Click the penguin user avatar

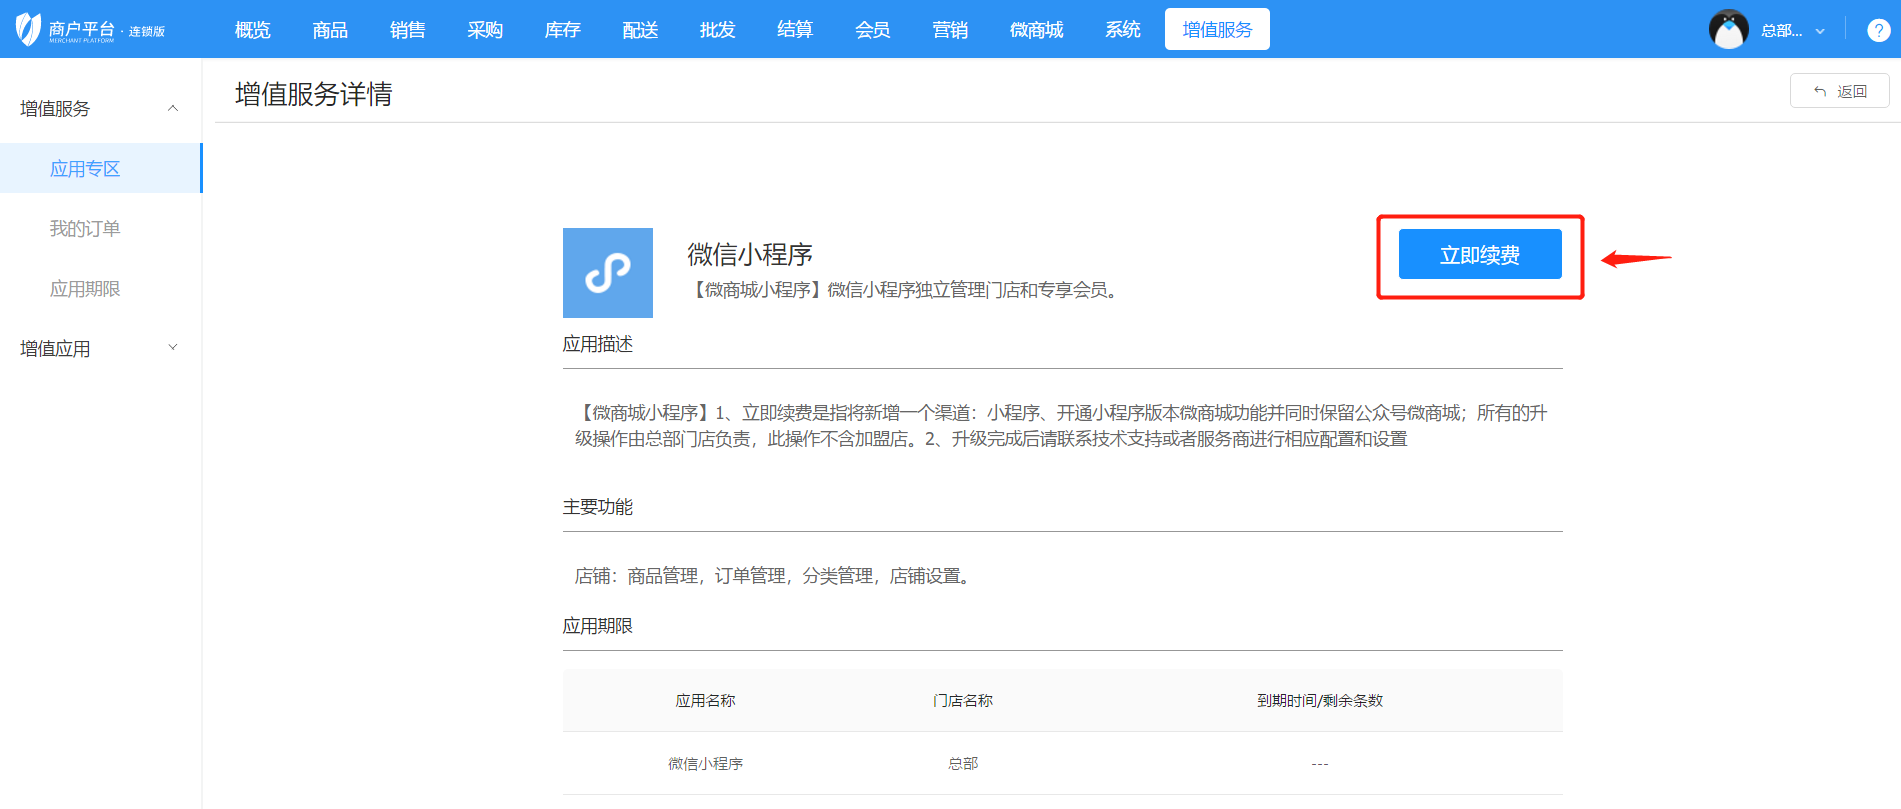[1728, 30]
